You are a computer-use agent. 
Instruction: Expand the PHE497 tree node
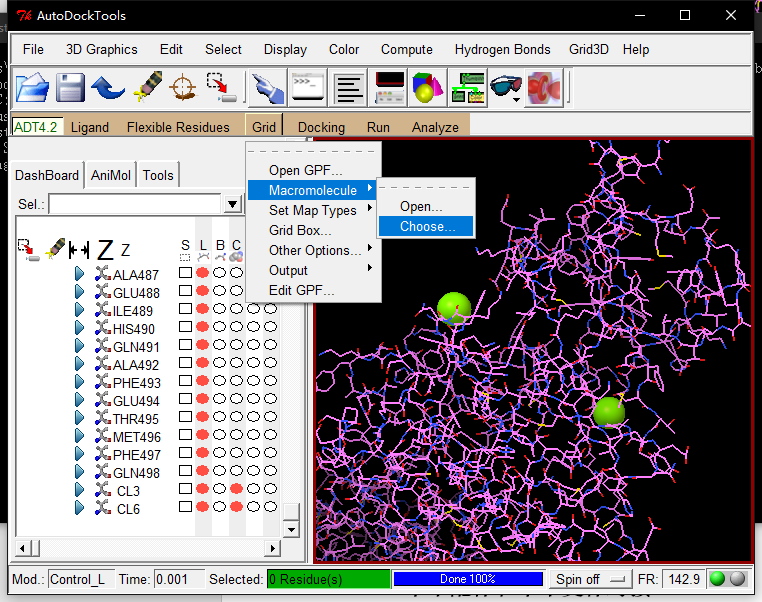pos(80,453)
